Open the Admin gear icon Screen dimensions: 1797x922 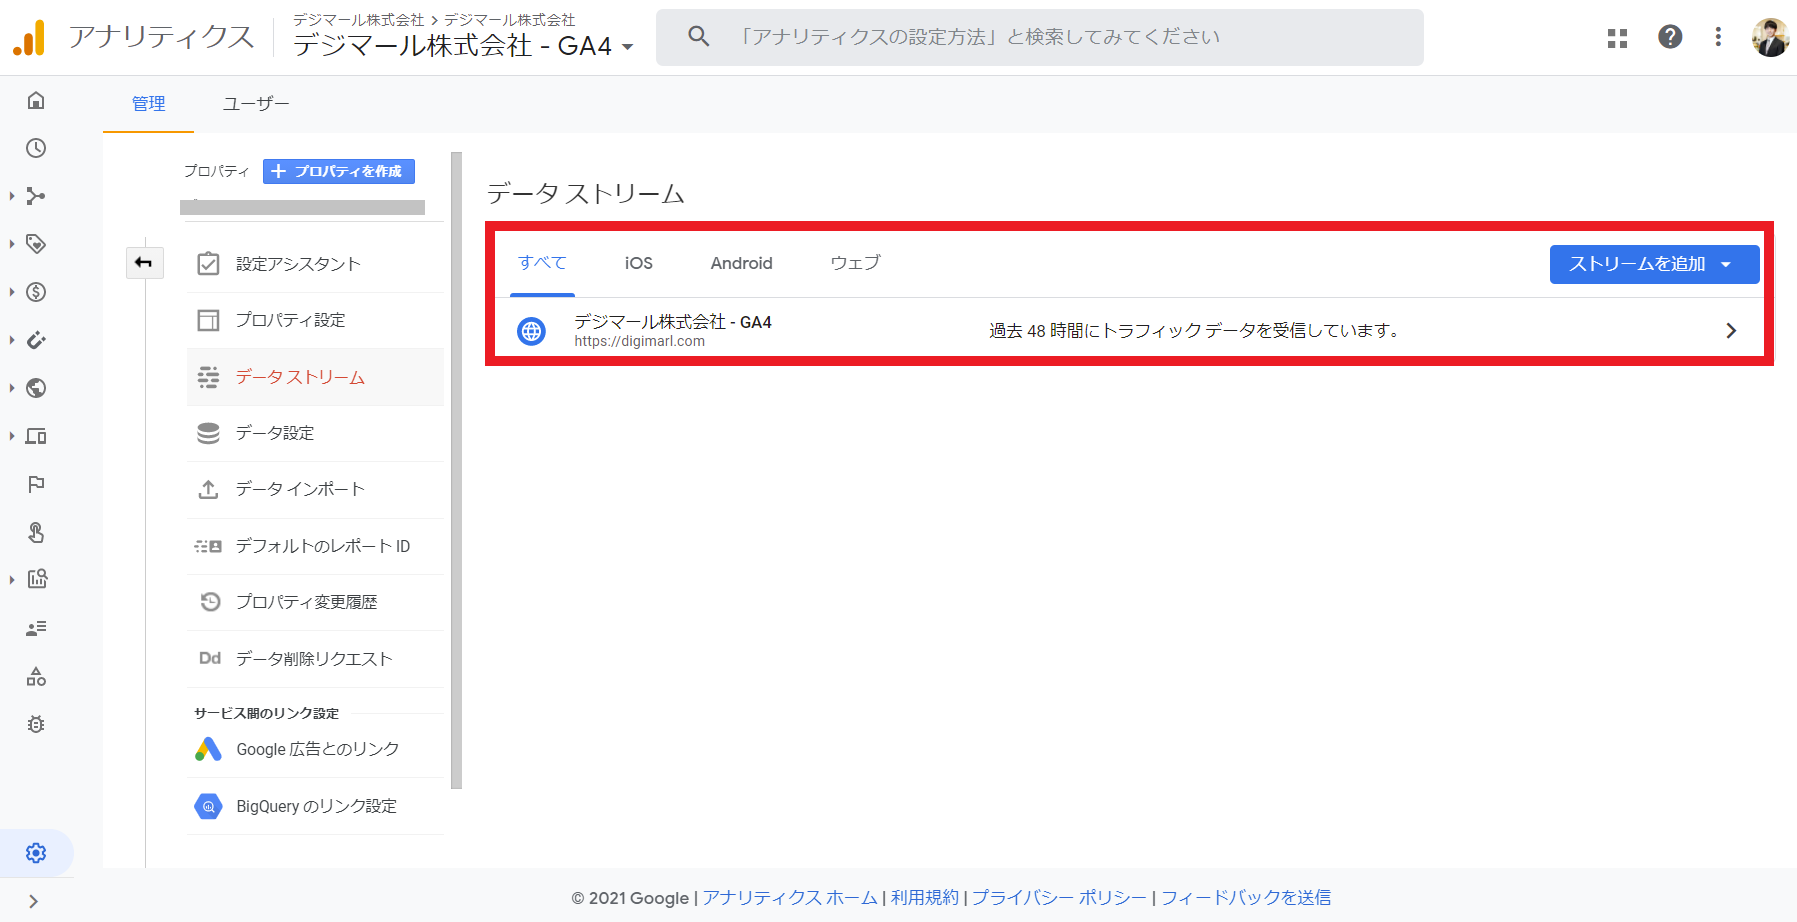click(x=36, y=853)
